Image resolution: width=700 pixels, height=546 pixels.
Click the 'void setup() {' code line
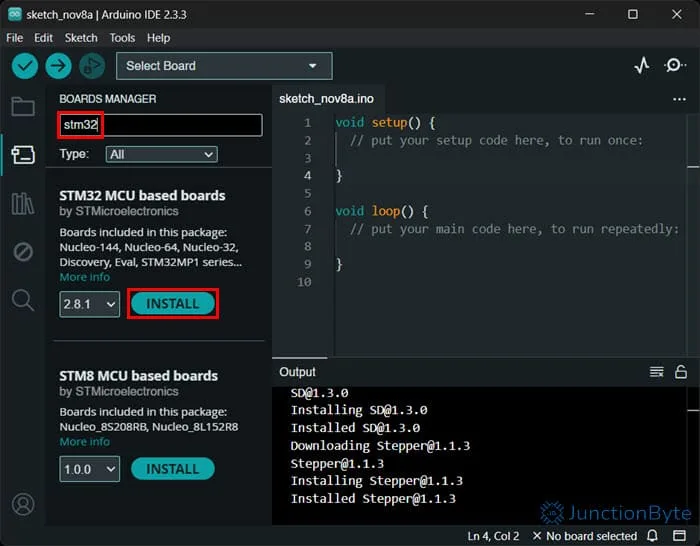tap(385, 122)
